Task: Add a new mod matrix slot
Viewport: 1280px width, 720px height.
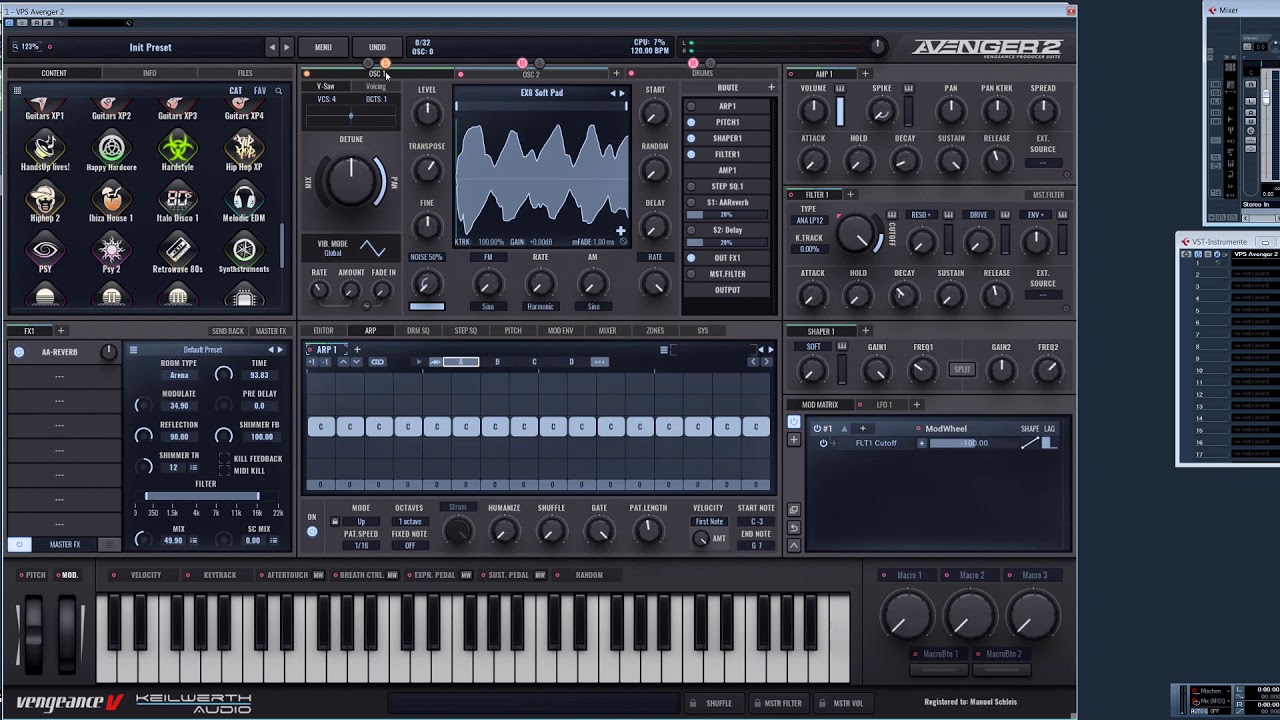Action: click(x=794, y=440)
